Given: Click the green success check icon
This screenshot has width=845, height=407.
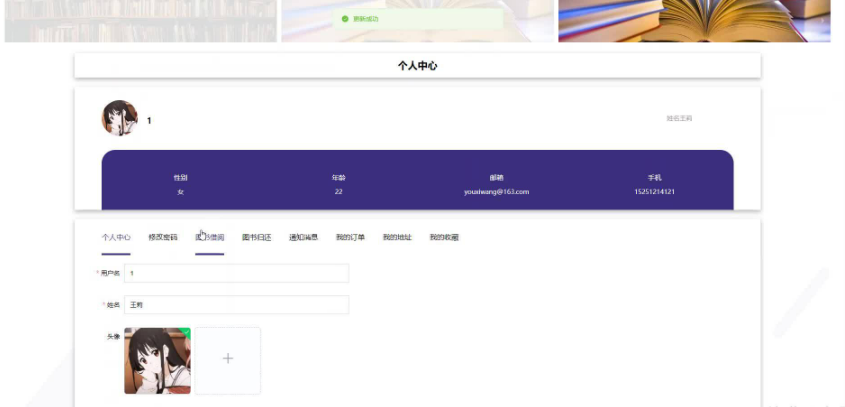Looking at the screenshot, I should (x=345, y=19).
